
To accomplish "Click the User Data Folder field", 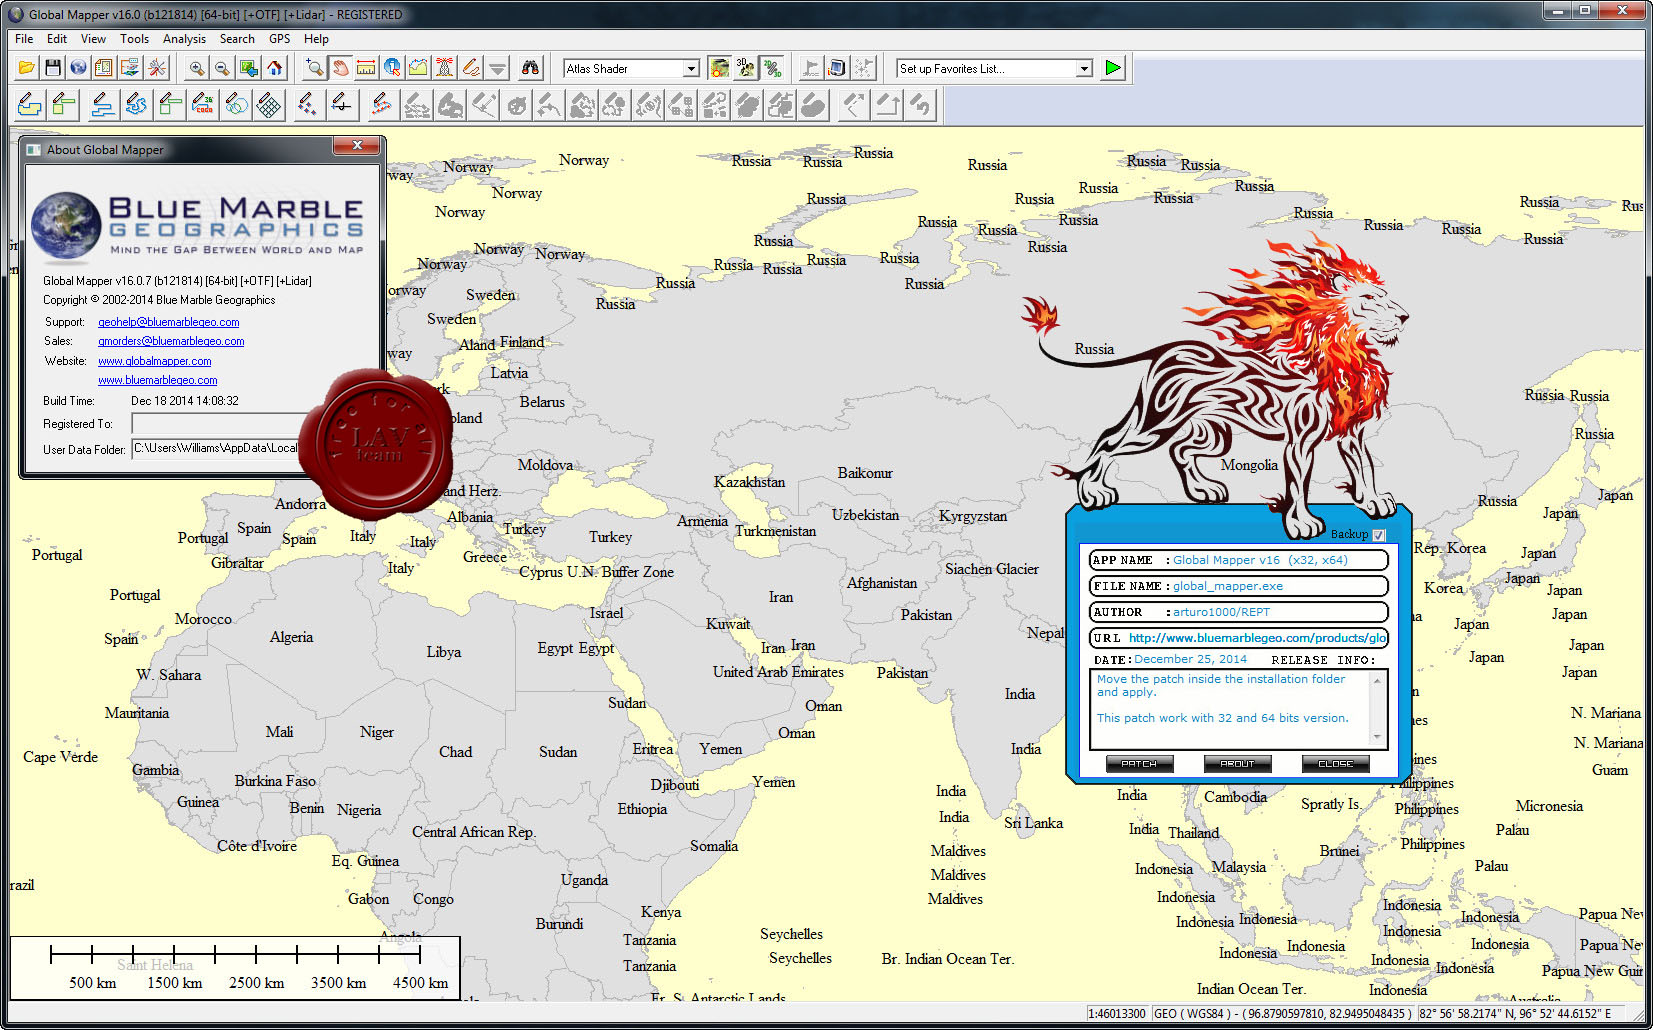I will (218, 449).
